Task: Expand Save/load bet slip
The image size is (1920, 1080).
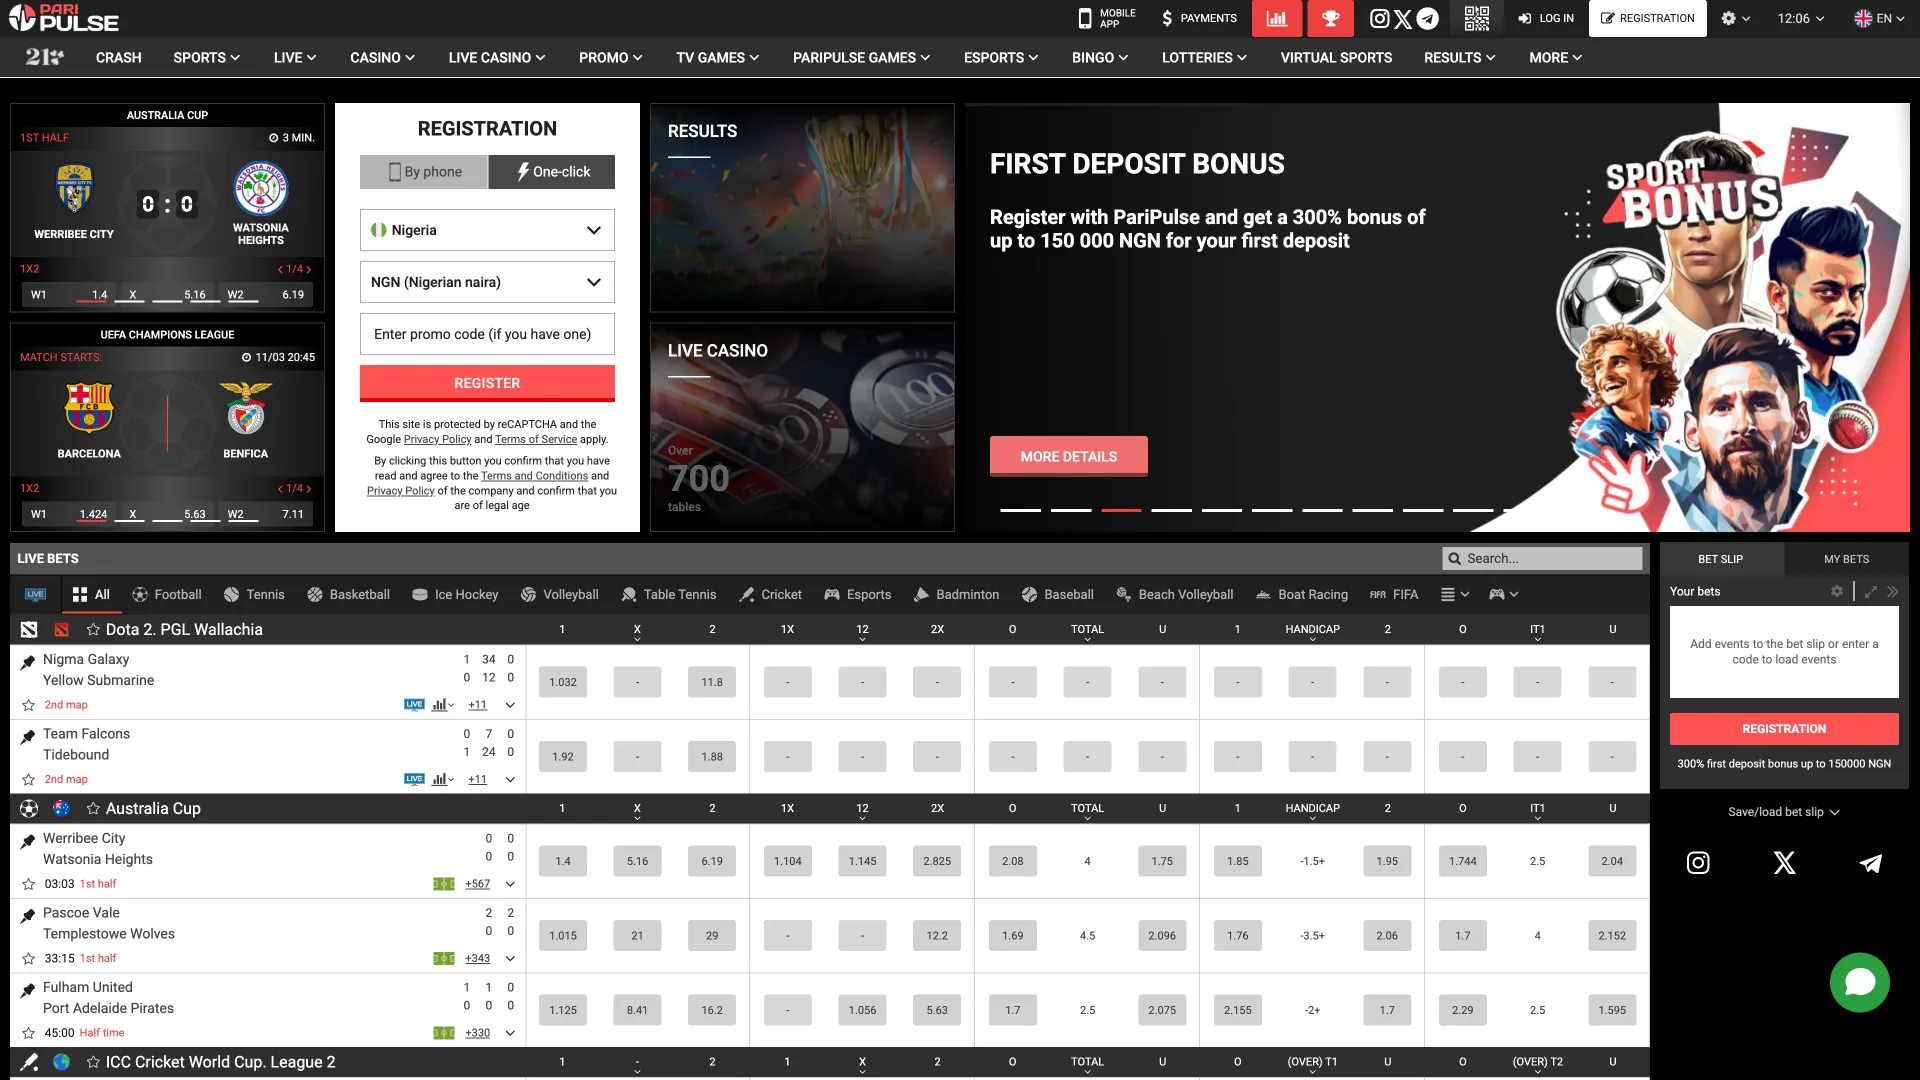Action: (1784, 812)
